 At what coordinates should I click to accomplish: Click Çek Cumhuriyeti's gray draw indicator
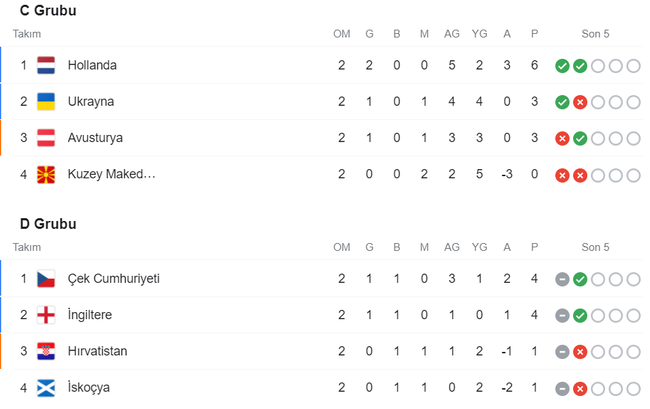click(x=562, y=279)
